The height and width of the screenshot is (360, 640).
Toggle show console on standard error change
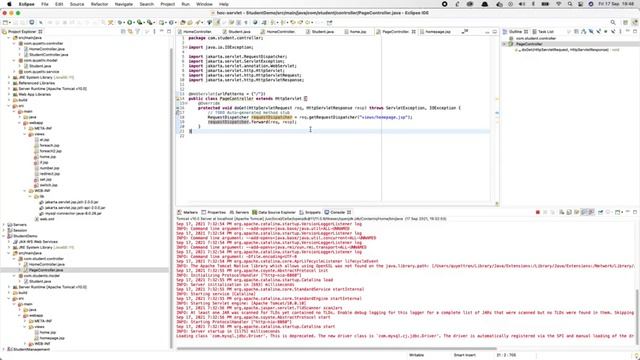click(x=591, y=212)
